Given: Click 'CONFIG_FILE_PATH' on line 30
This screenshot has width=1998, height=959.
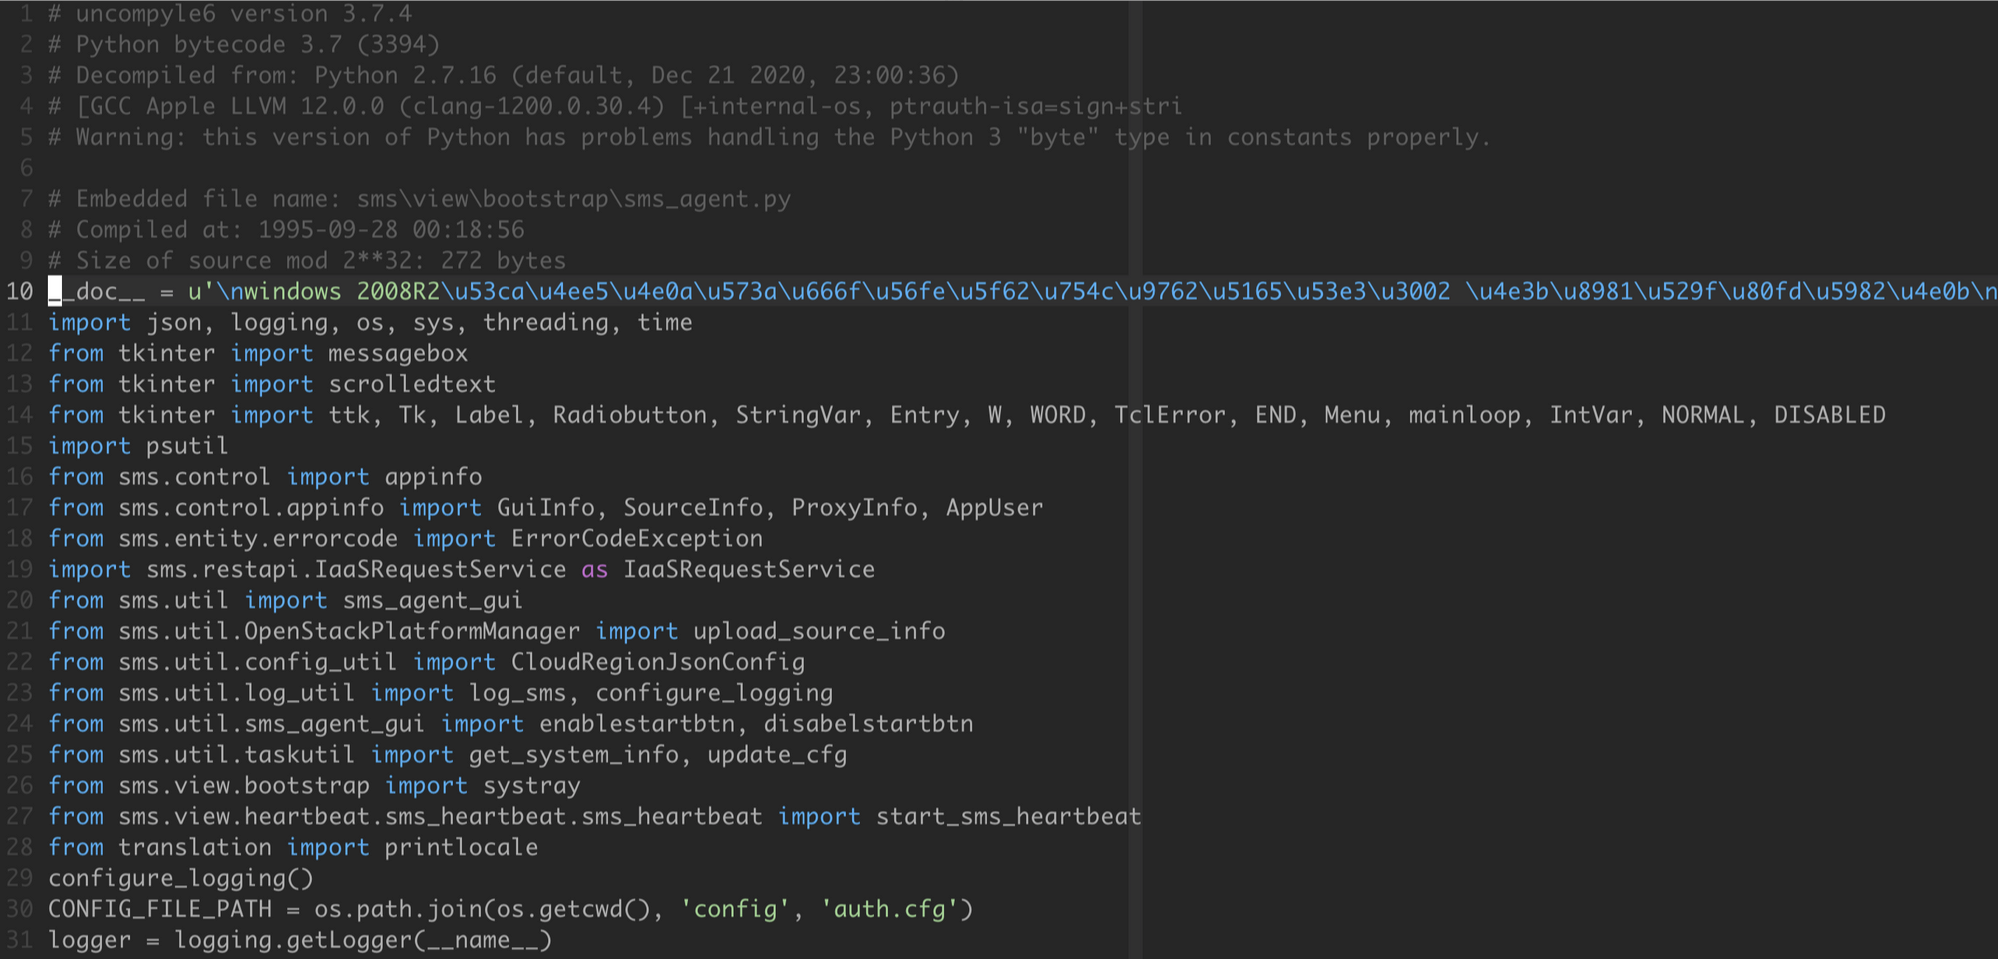Looking at the screenshot, I should click(x=160, y=910).
